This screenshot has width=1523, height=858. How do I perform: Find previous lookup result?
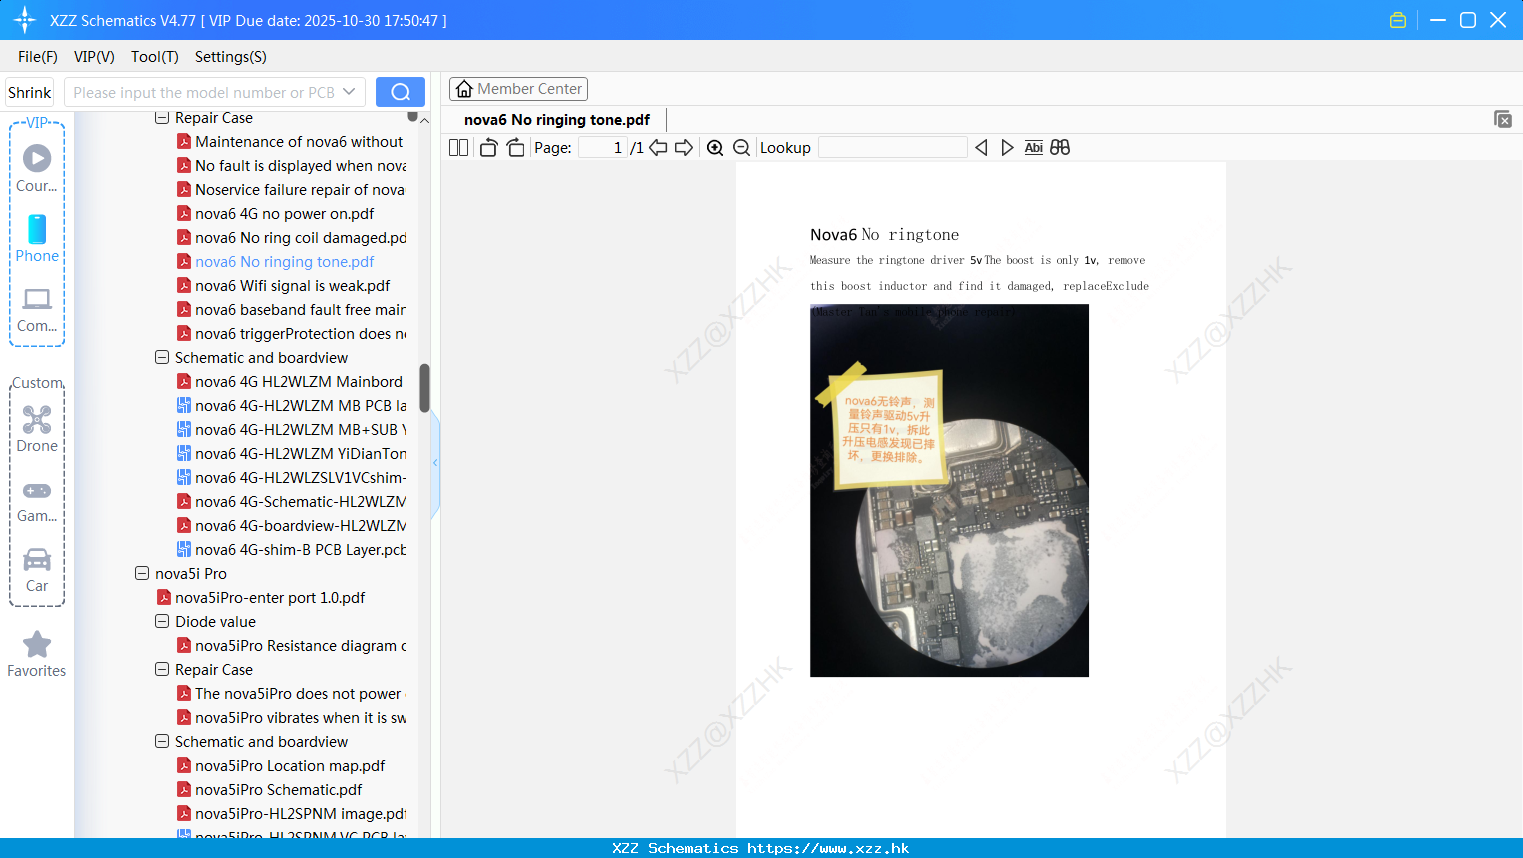981,148
